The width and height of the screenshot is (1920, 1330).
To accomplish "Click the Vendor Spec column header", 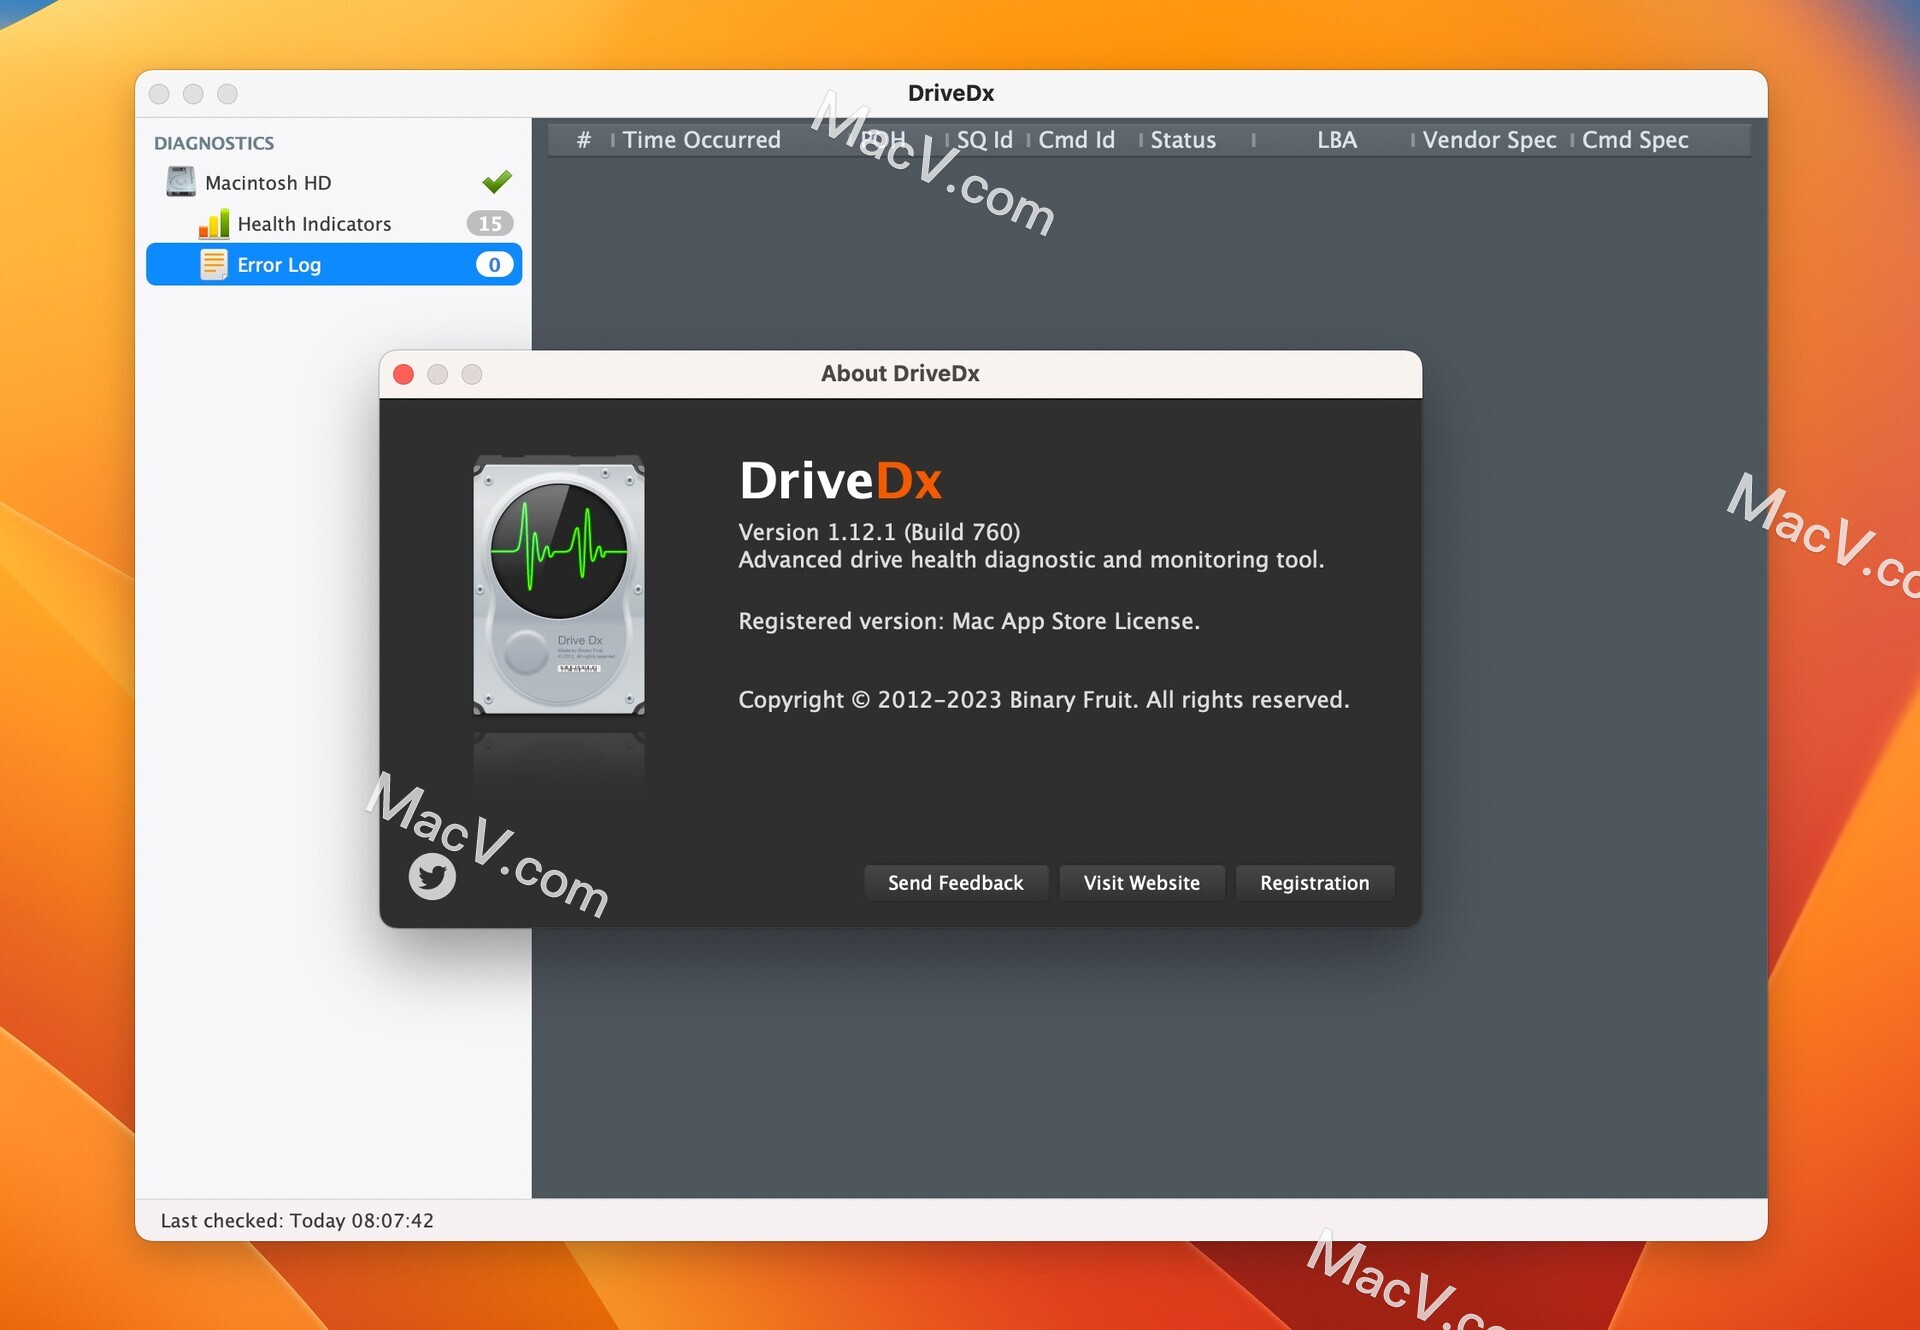I will pos(1488,140).
